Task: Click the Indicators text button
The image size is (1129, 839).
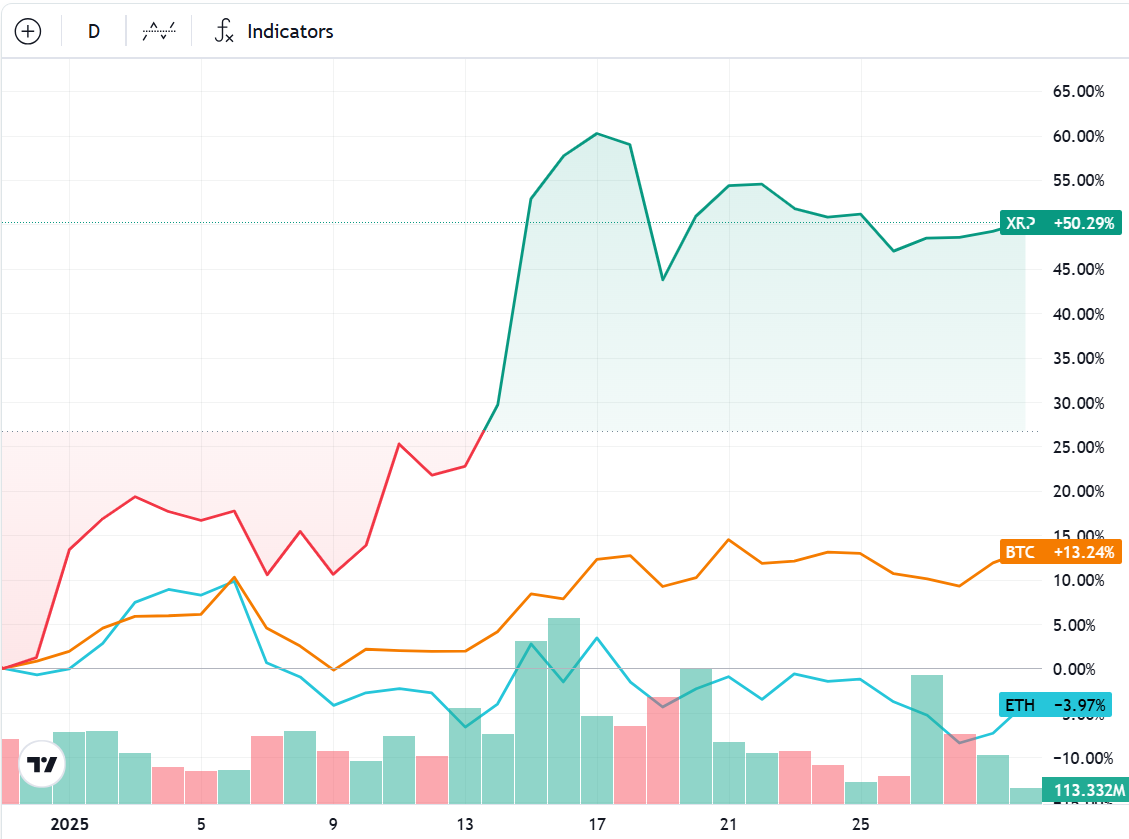Action: click(290, 30)
